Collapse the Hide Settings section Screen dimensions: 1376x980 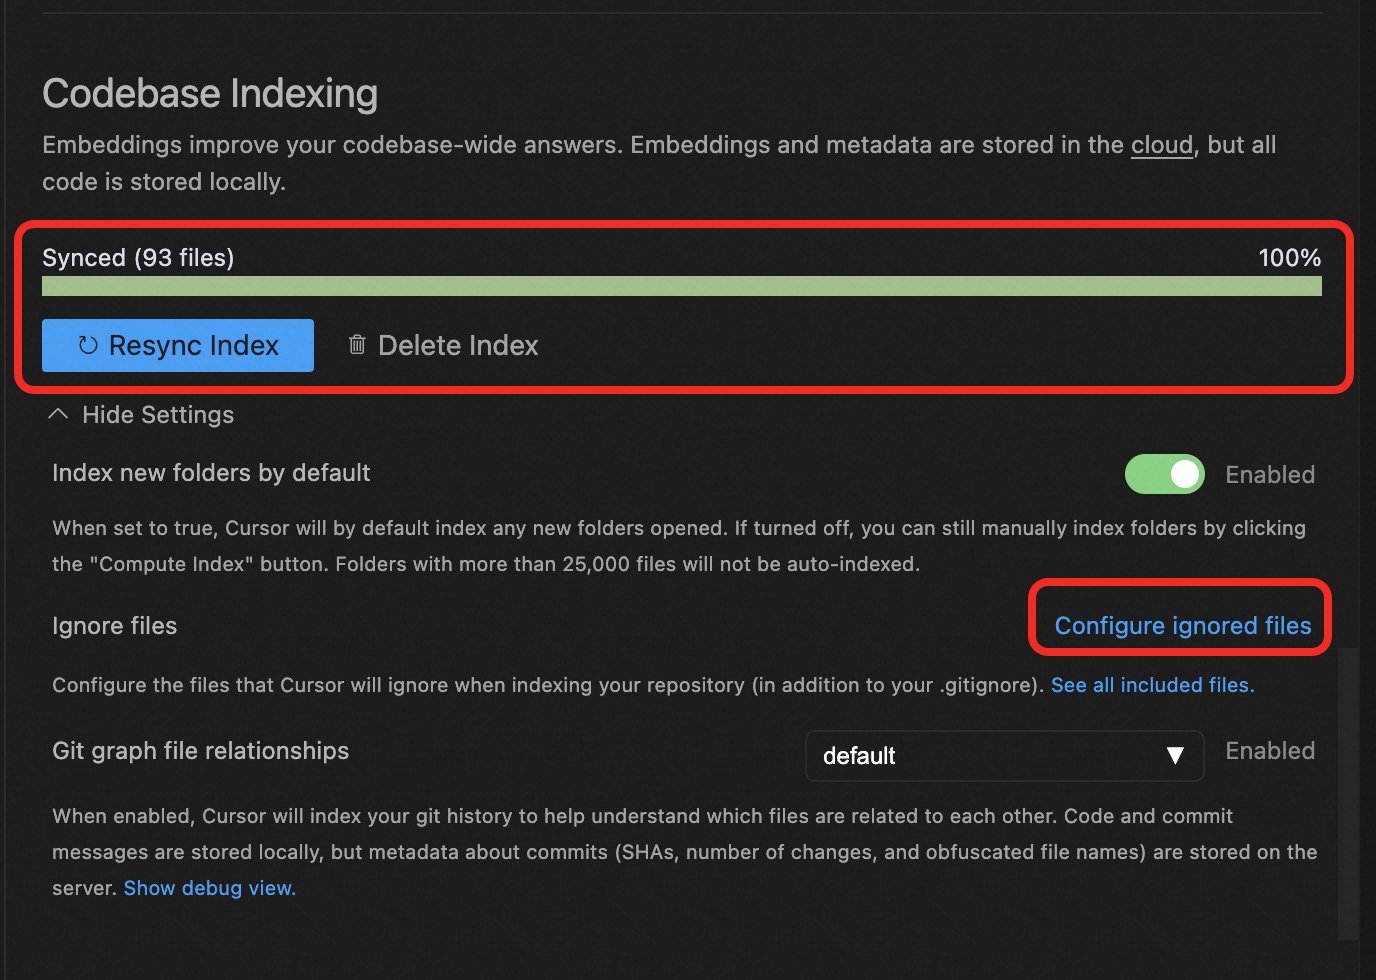[141, 415]
